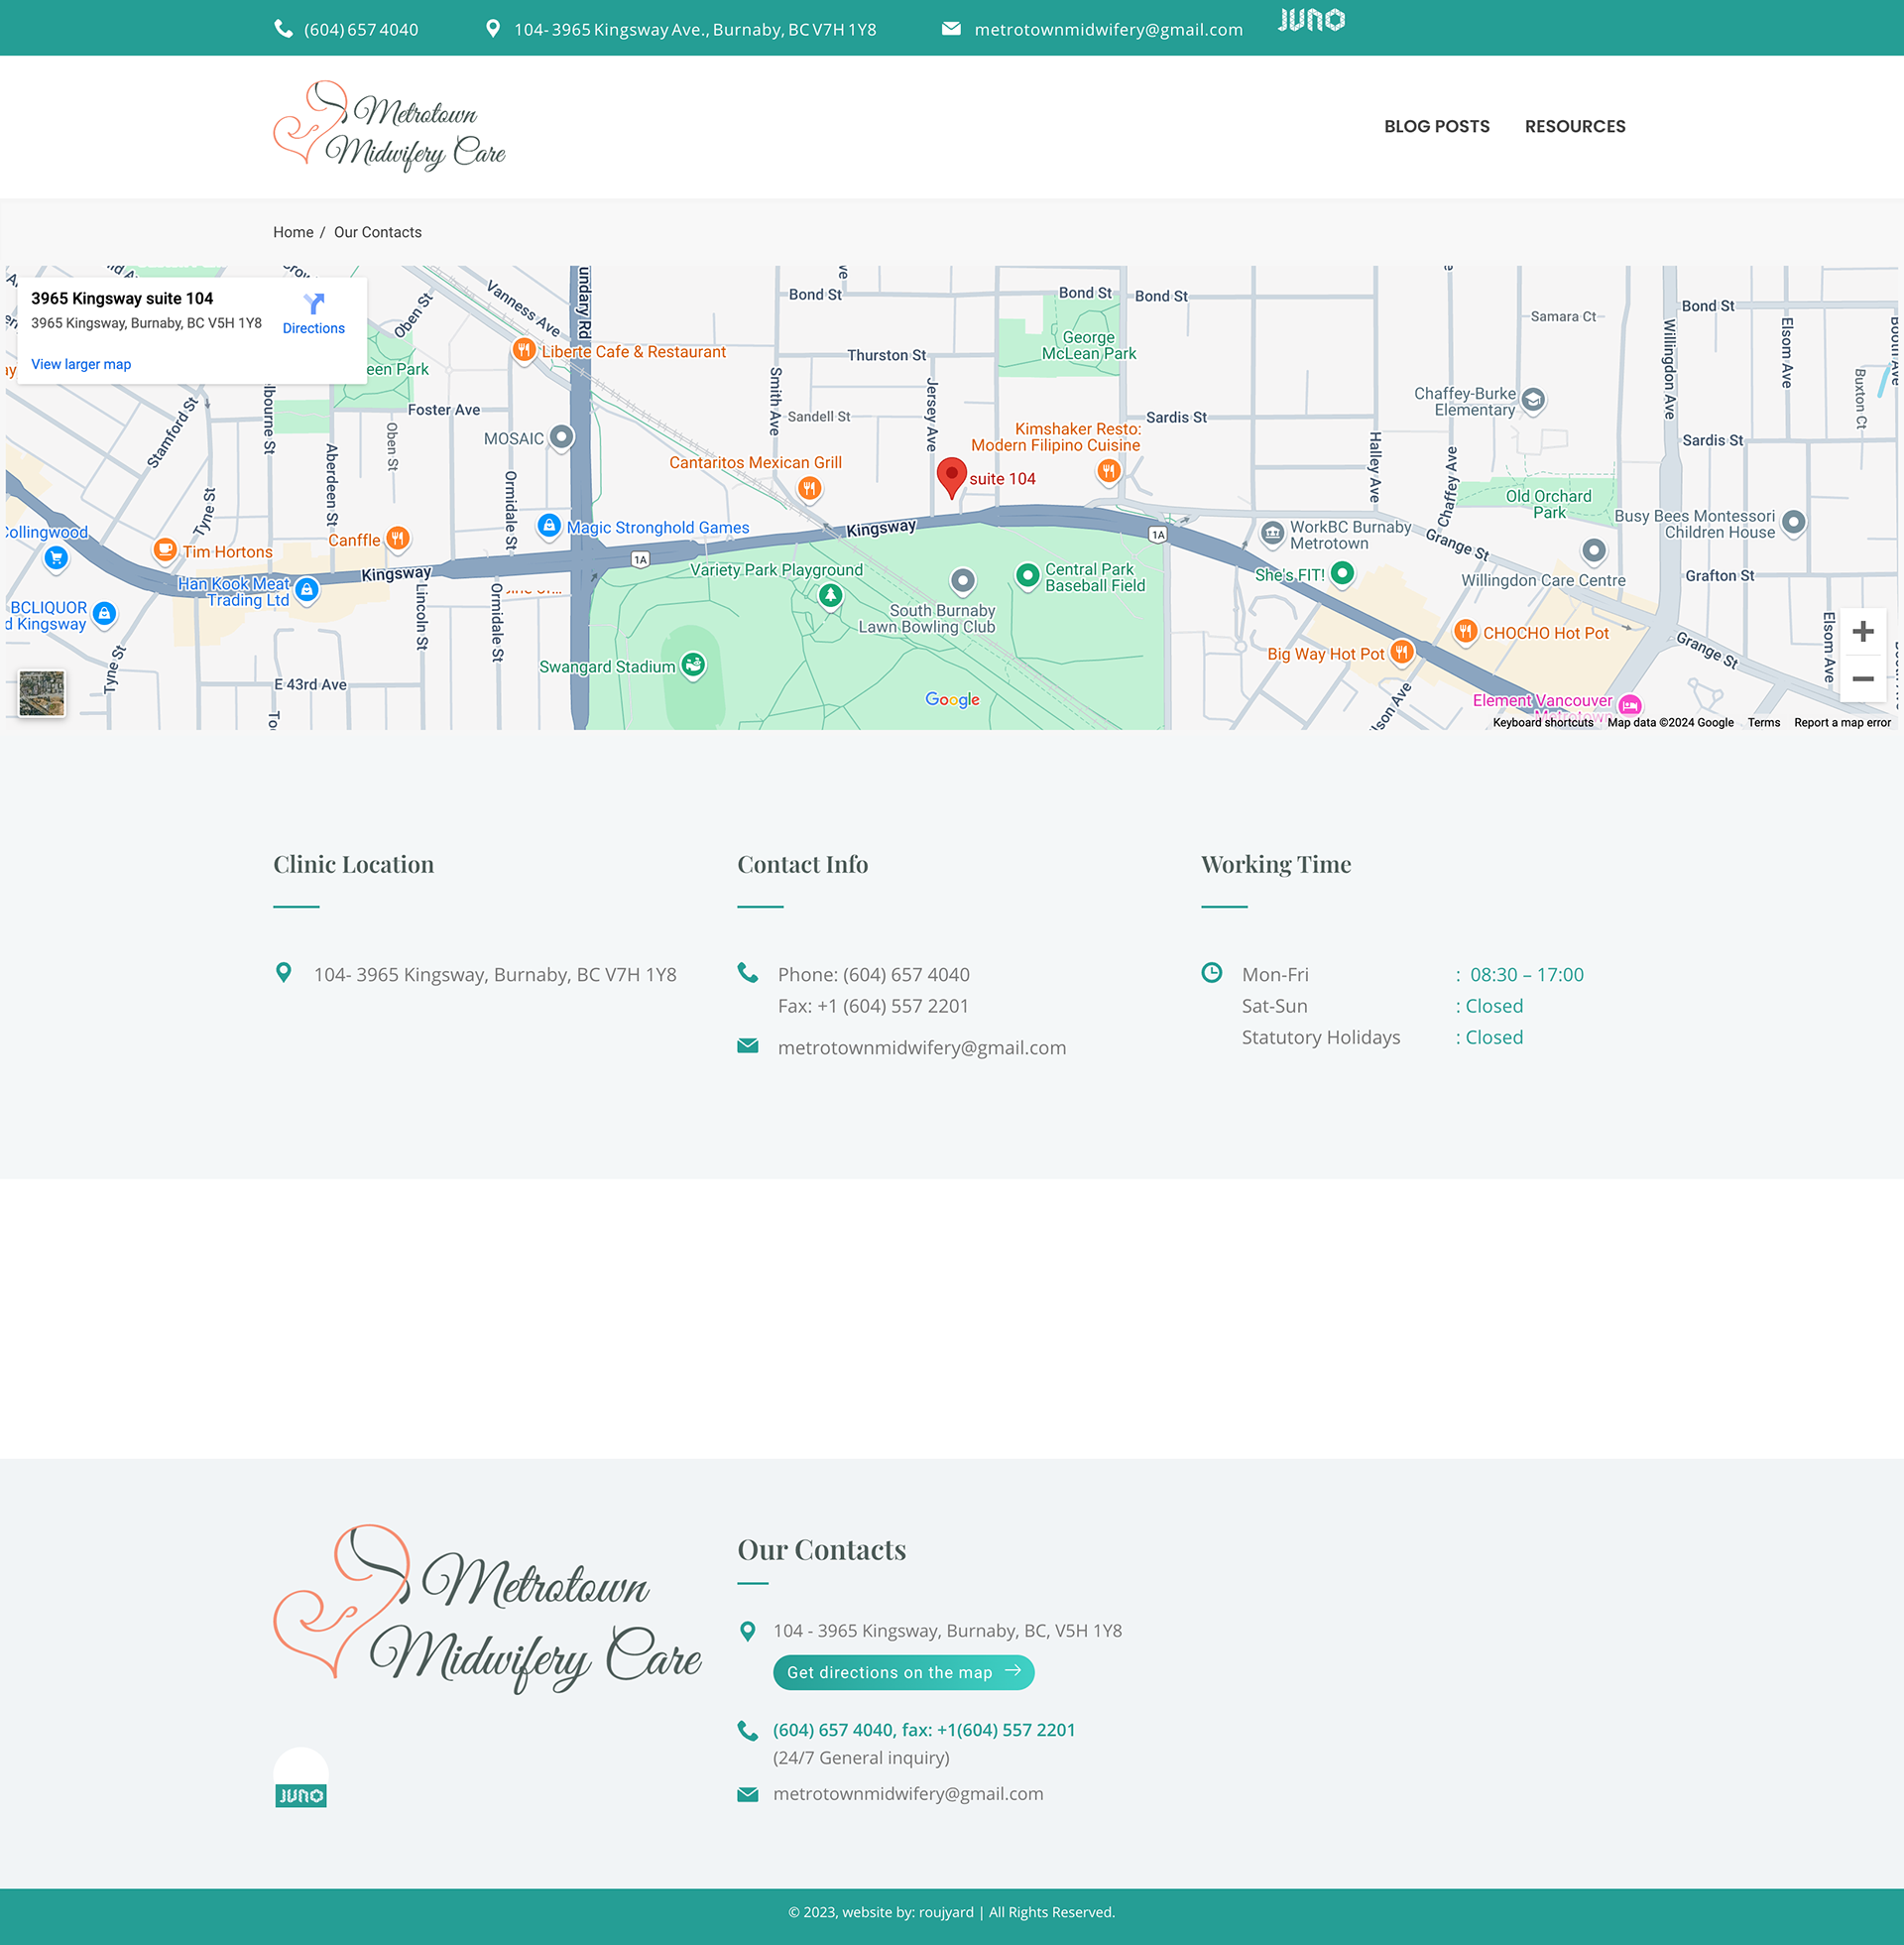Open the Blog Posts menu
This screenshot has height=1945, width=1904.
[x=1436, y=127]
